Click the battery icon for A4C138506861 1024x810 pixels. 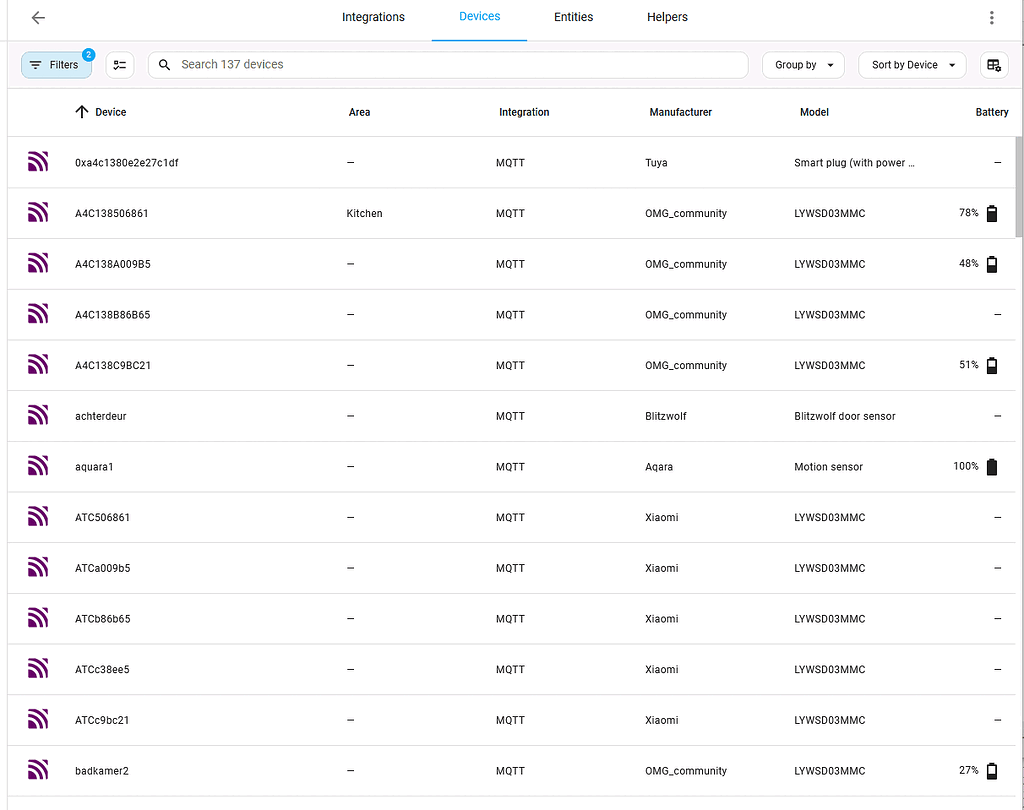(x=991, y=213)
